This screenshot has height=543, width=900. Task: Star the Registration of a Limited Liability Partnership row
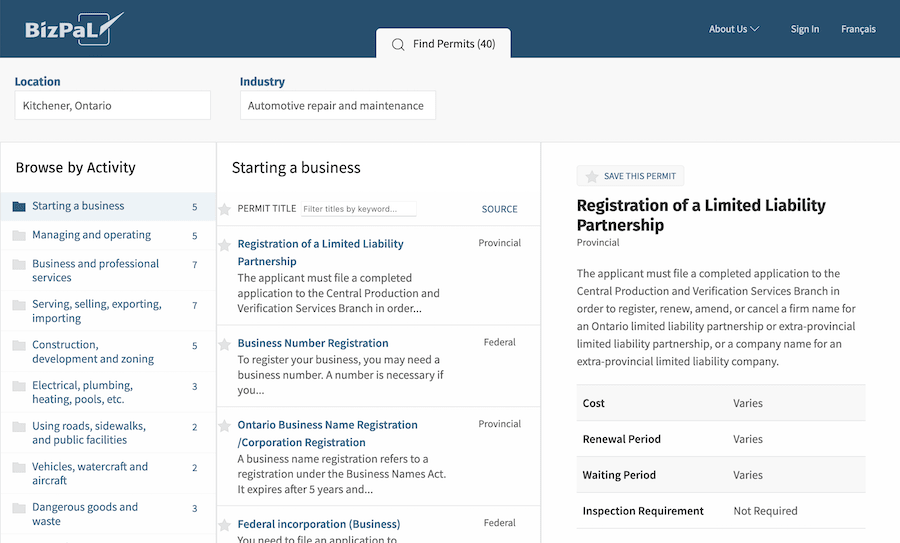pyautogui.click(x=224, y=246)
